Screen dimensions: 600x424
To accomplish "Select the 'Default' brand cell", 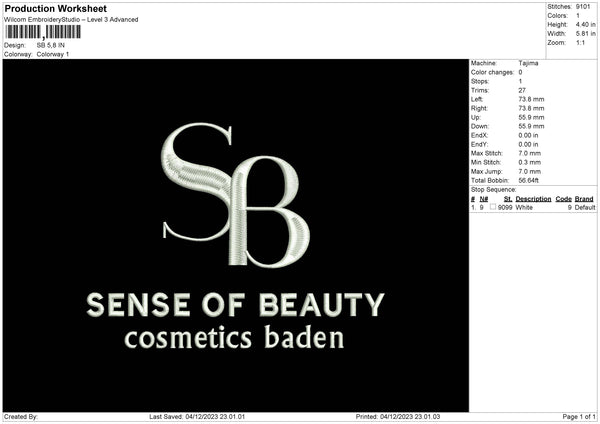I will [585, 207].
